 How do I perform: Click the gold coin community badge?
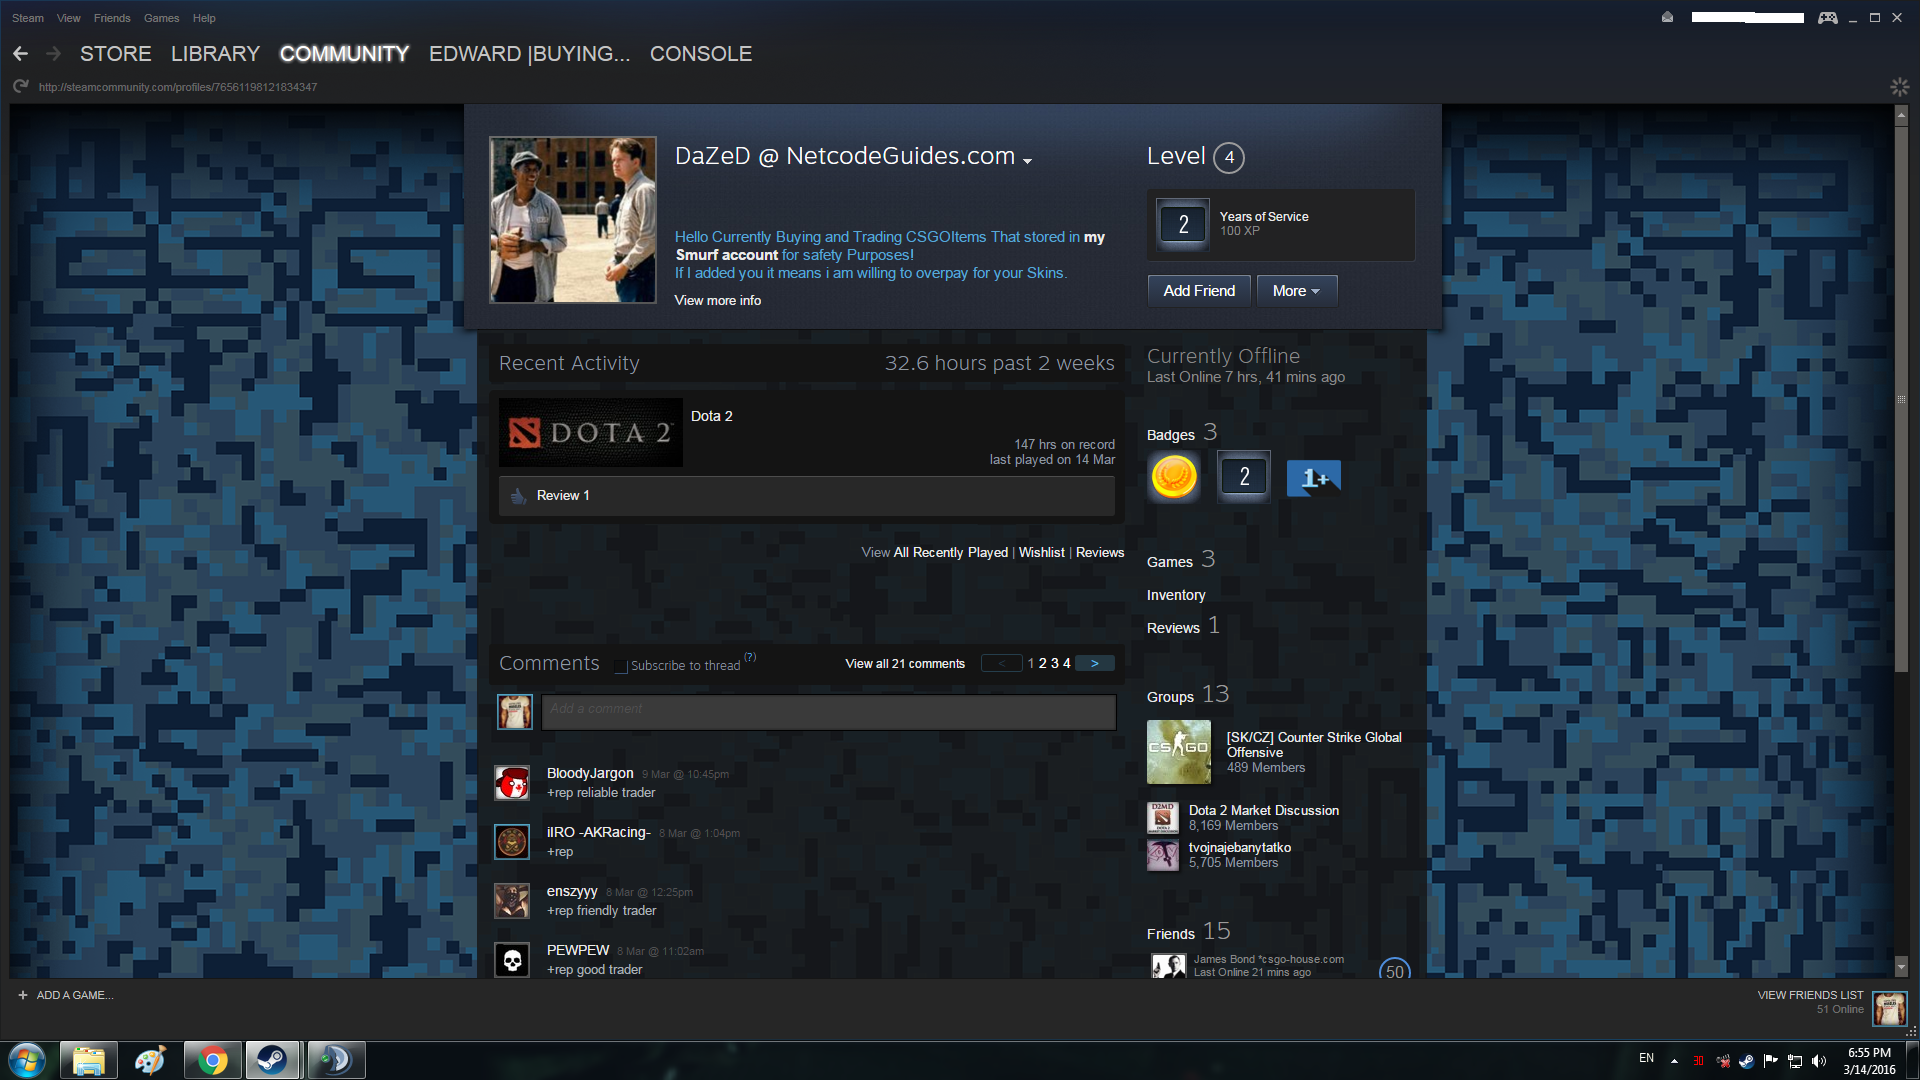tap(1174, 477)
